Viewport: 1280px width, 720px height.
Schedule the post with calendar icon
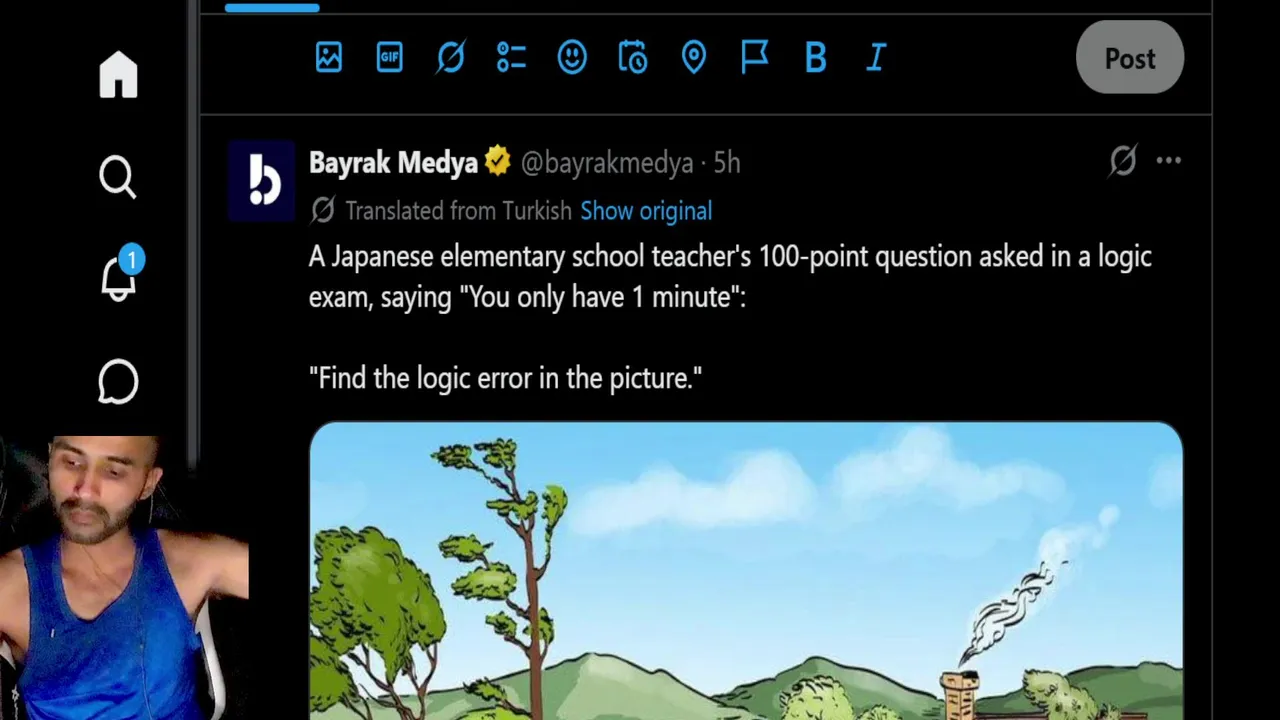tap(633, 57)
